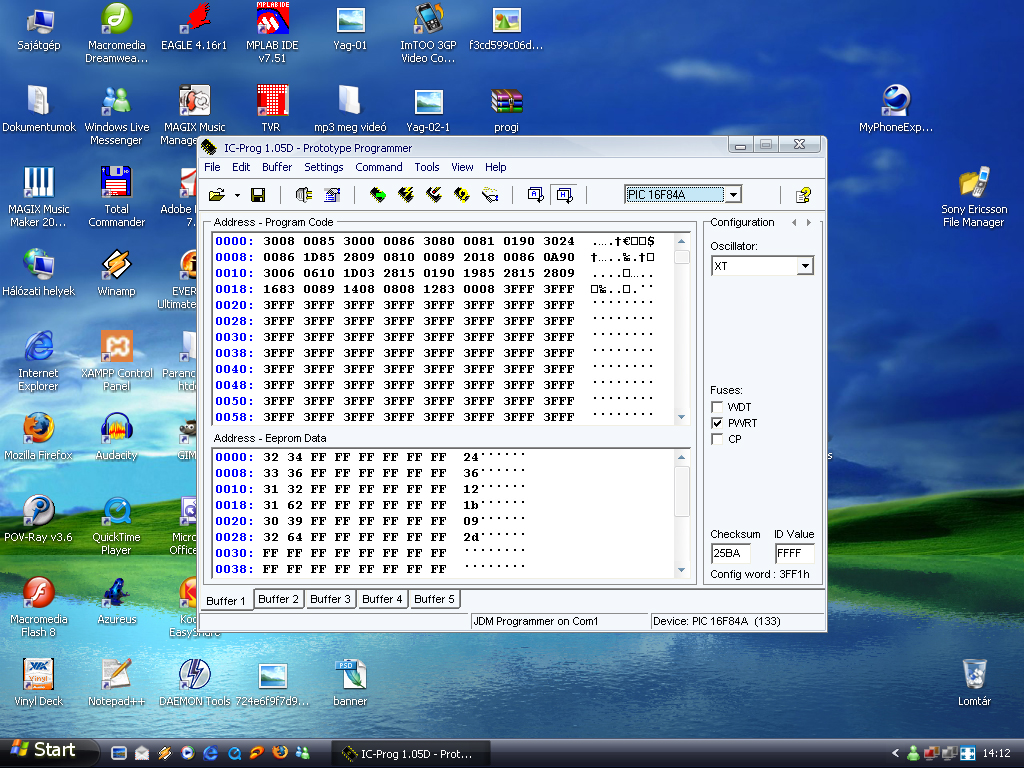Open the Buffer menu
The width and height of the screenshot is (1024, 768).
point(277,167)
